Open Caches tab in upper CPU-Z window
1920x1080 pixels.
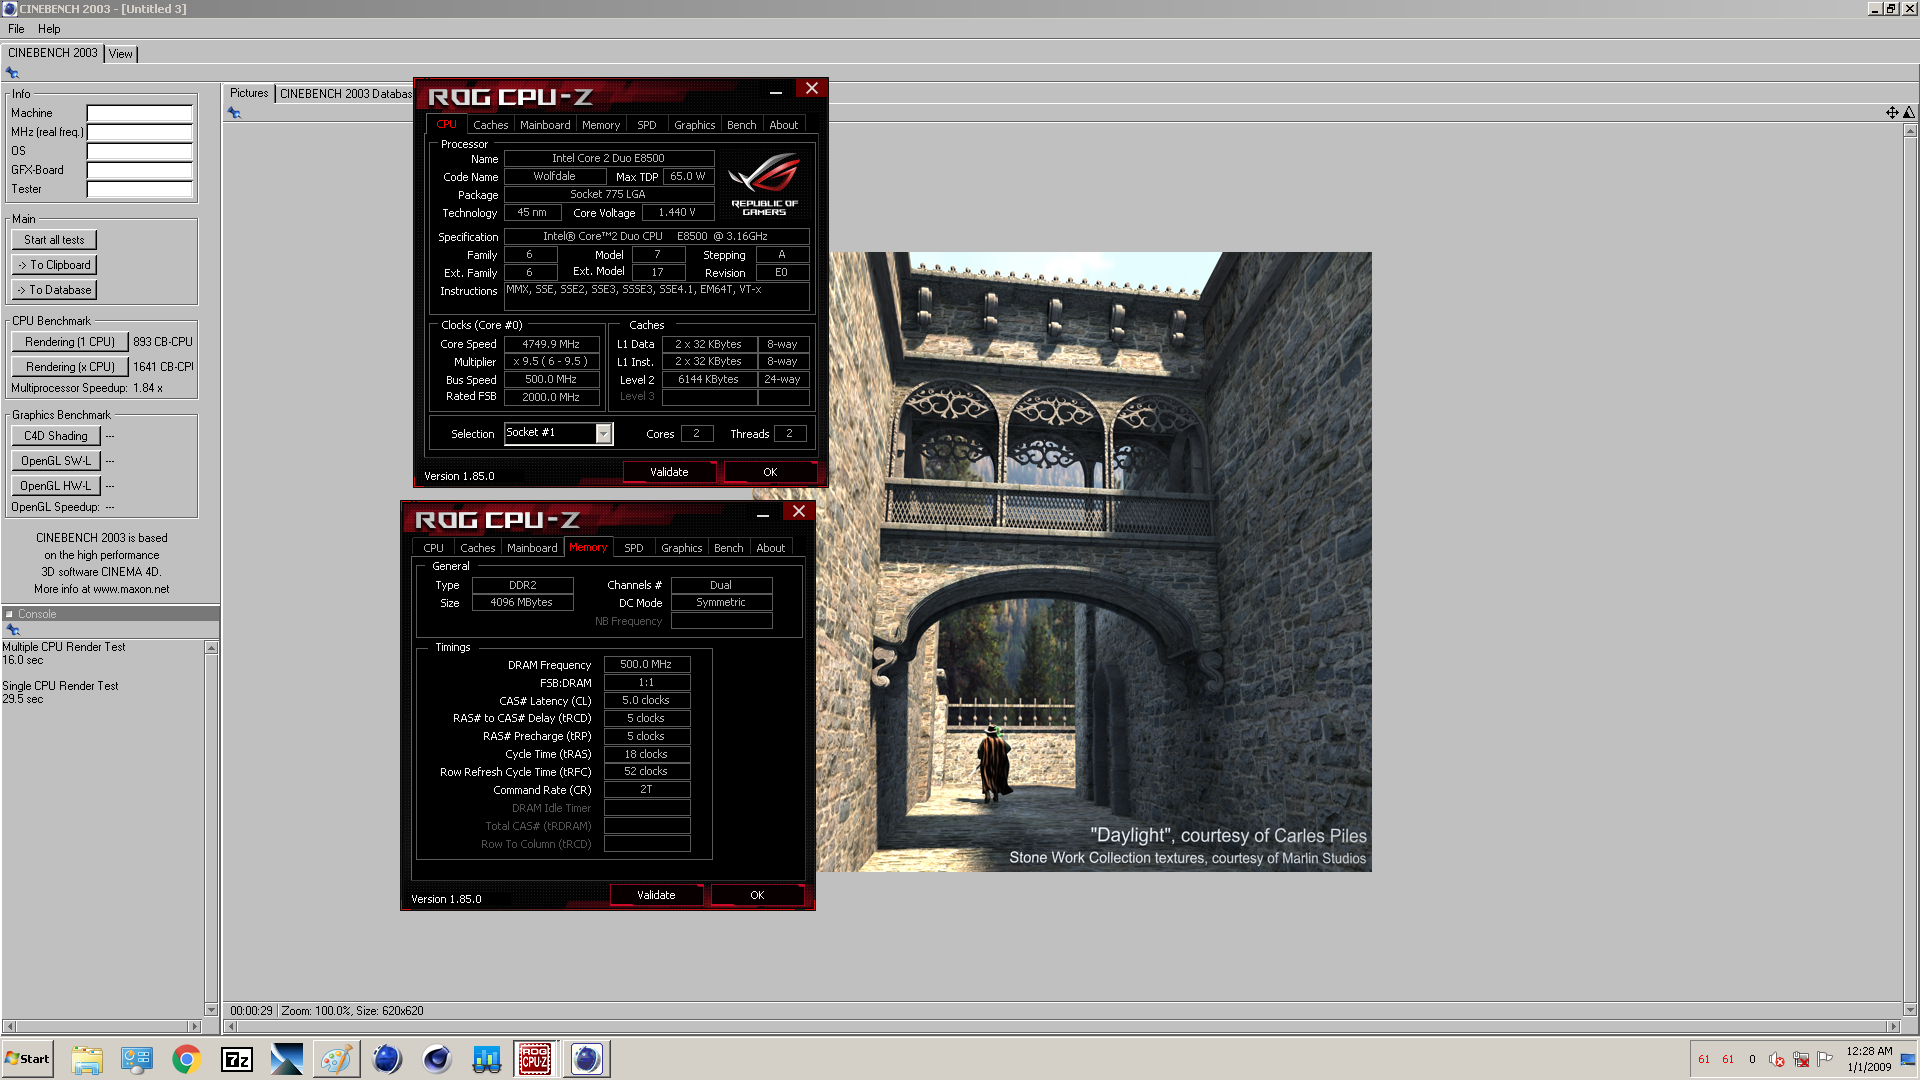point(491,125)
